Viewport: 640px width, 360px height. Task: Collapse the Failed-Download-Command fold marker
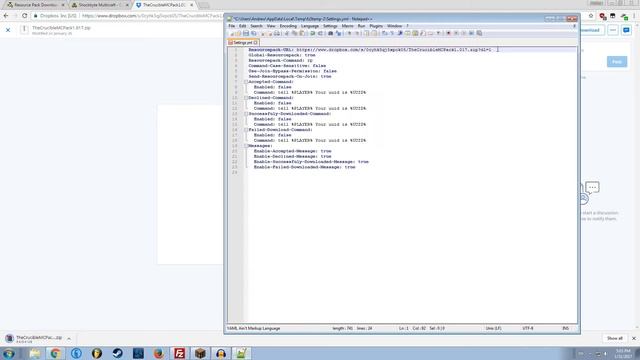[246, 130]
